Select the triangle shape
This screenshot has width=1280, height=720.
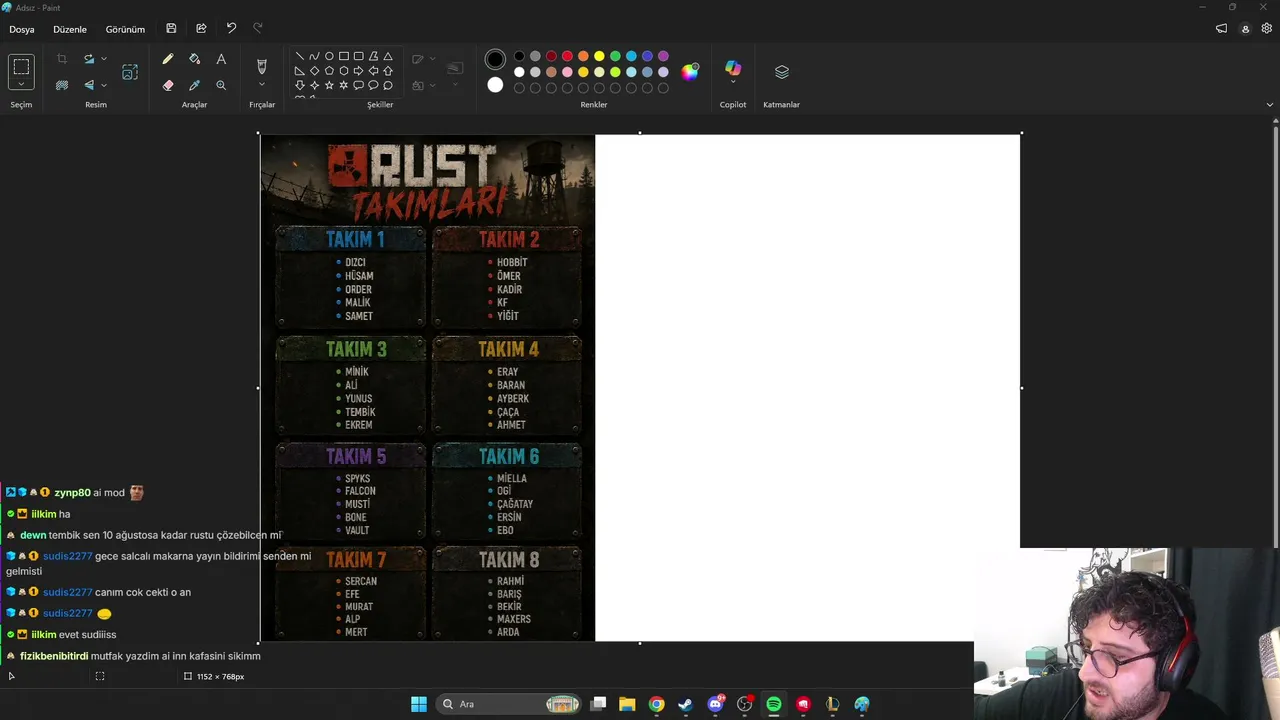[x=388, y=57]
